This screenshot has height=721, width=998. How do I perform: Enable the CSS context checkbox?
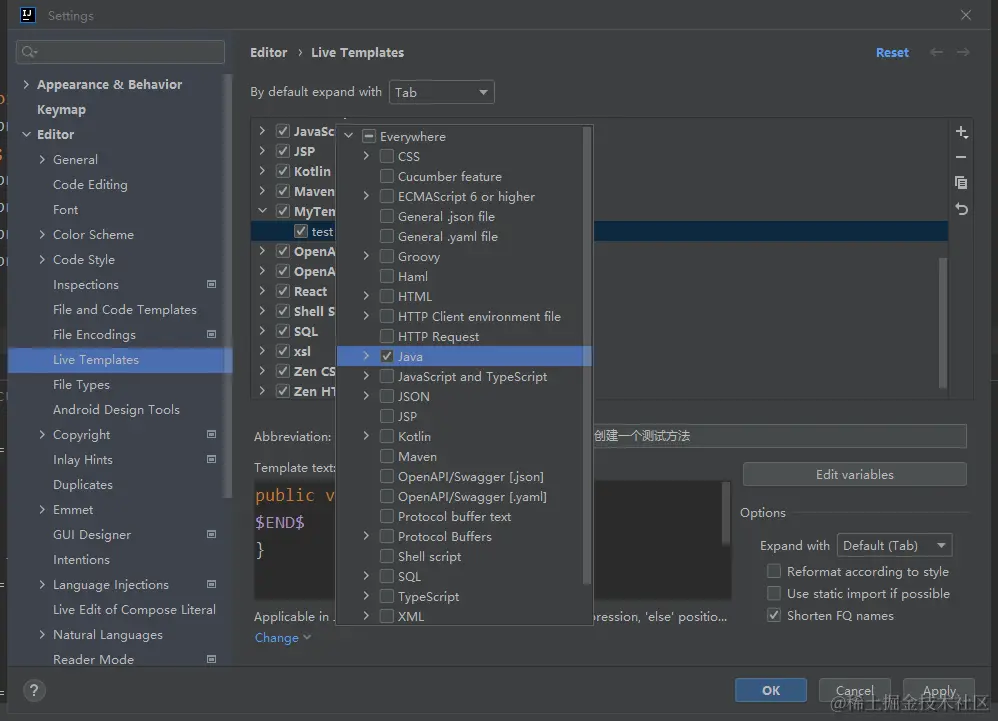(x=386, y=156)
